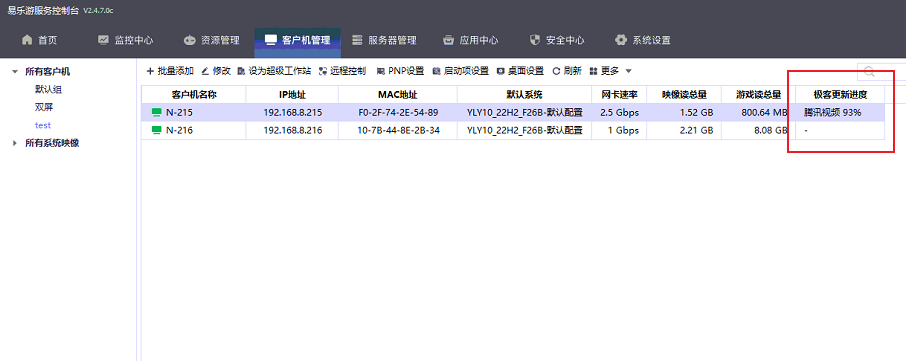Sort by 网卡速率 column header
906x361 pixels.
coord(619,95)
